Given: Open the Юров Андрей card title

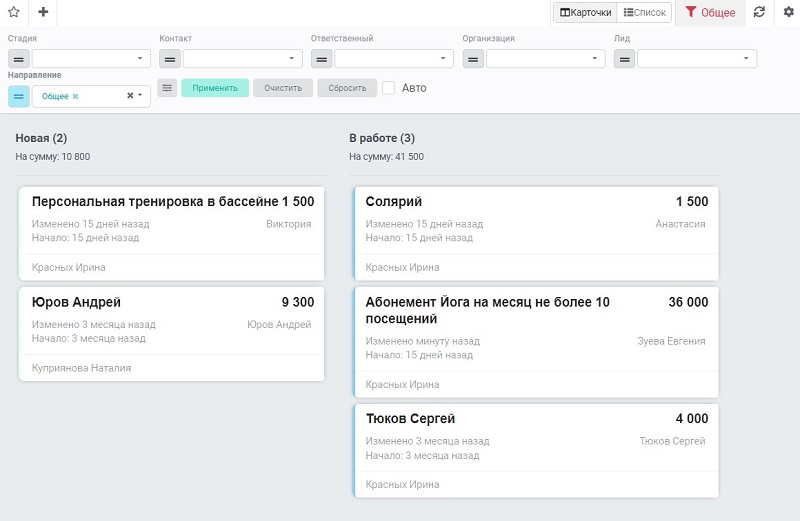Looking at the screenshot, I should (77, 302).
